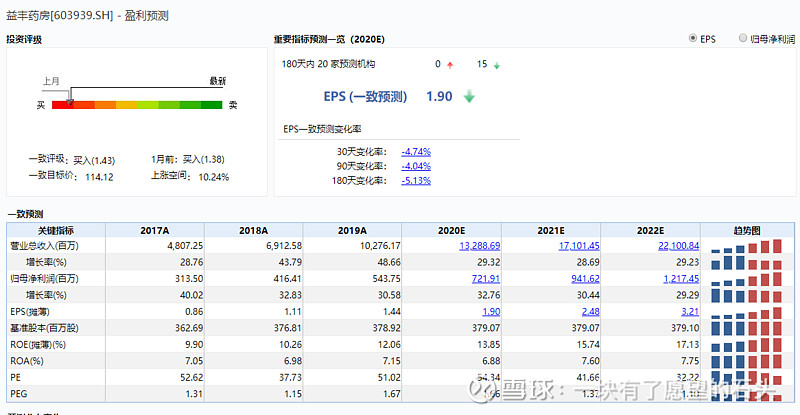Viewport: 800px width, 415px height.
Task: Click the ROA(%) row label
Action: 27,361
